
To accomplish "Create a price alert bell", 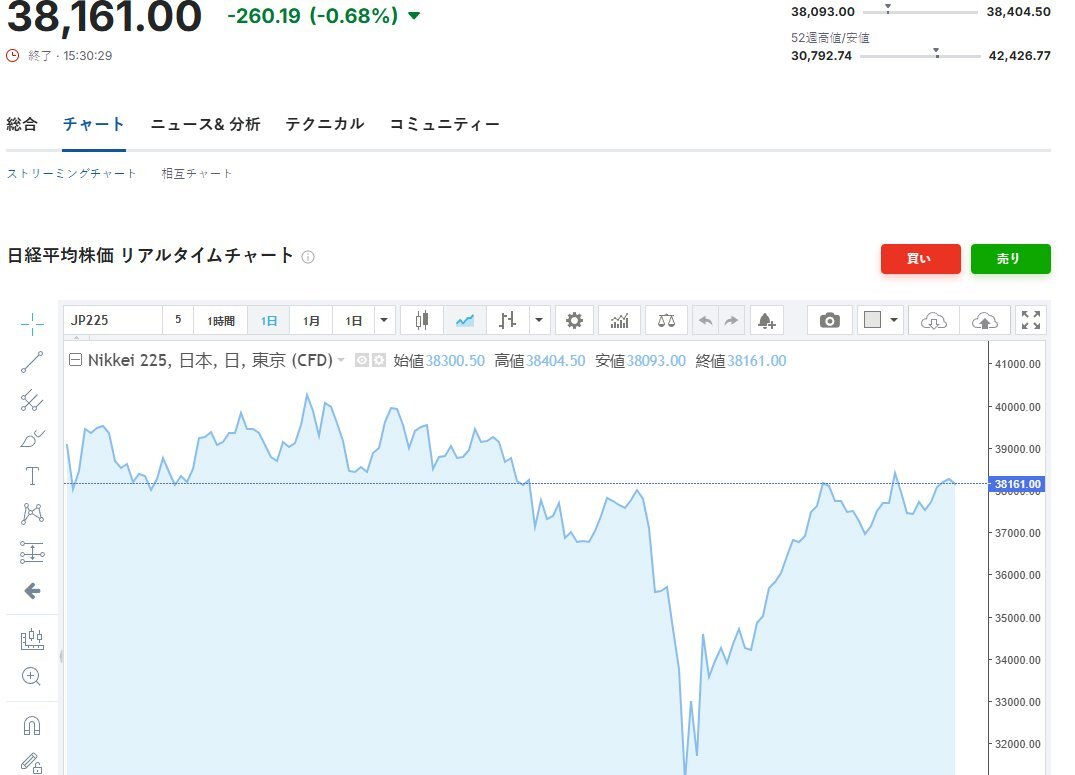I will pos(766,320).
